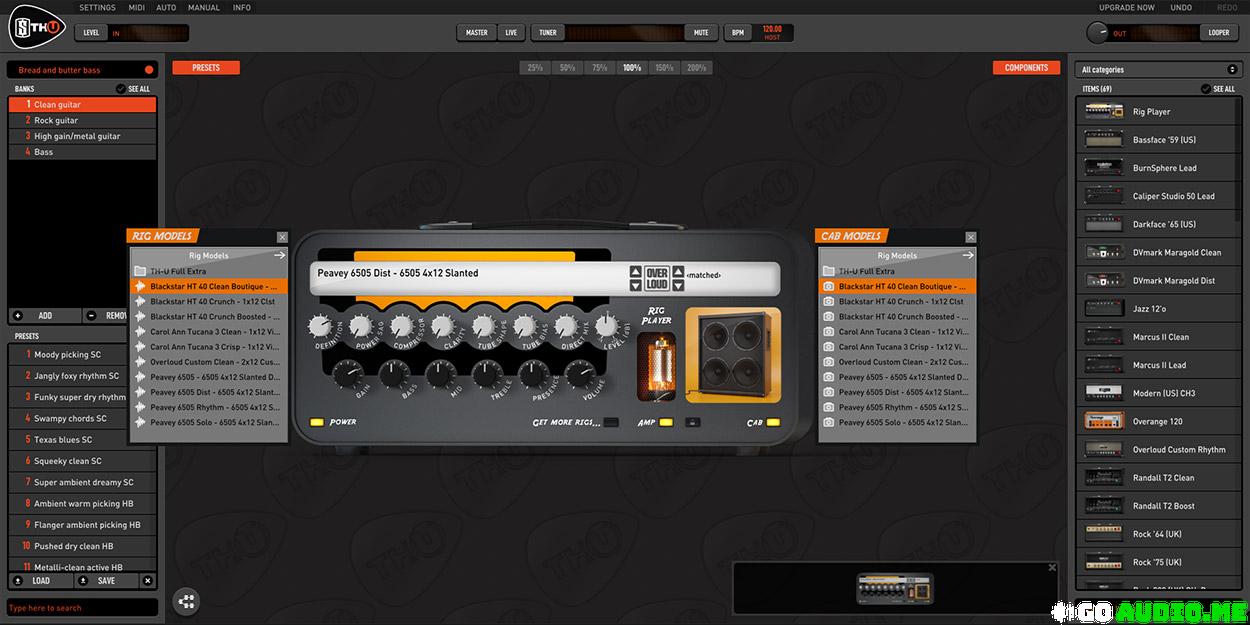Select Rig Player component icon
Viewport: 1250px width, 625px height.
1104,112
